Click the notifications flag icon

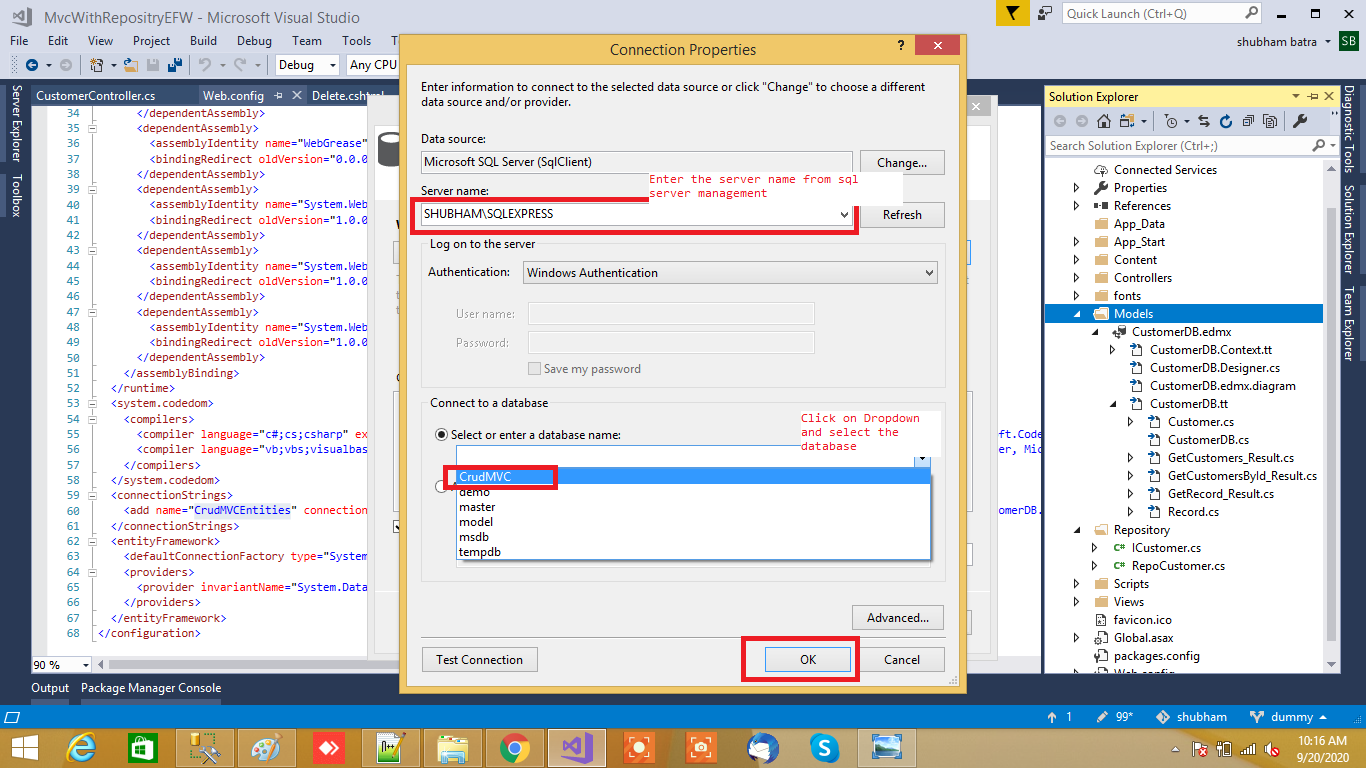tap(1012, 13)
